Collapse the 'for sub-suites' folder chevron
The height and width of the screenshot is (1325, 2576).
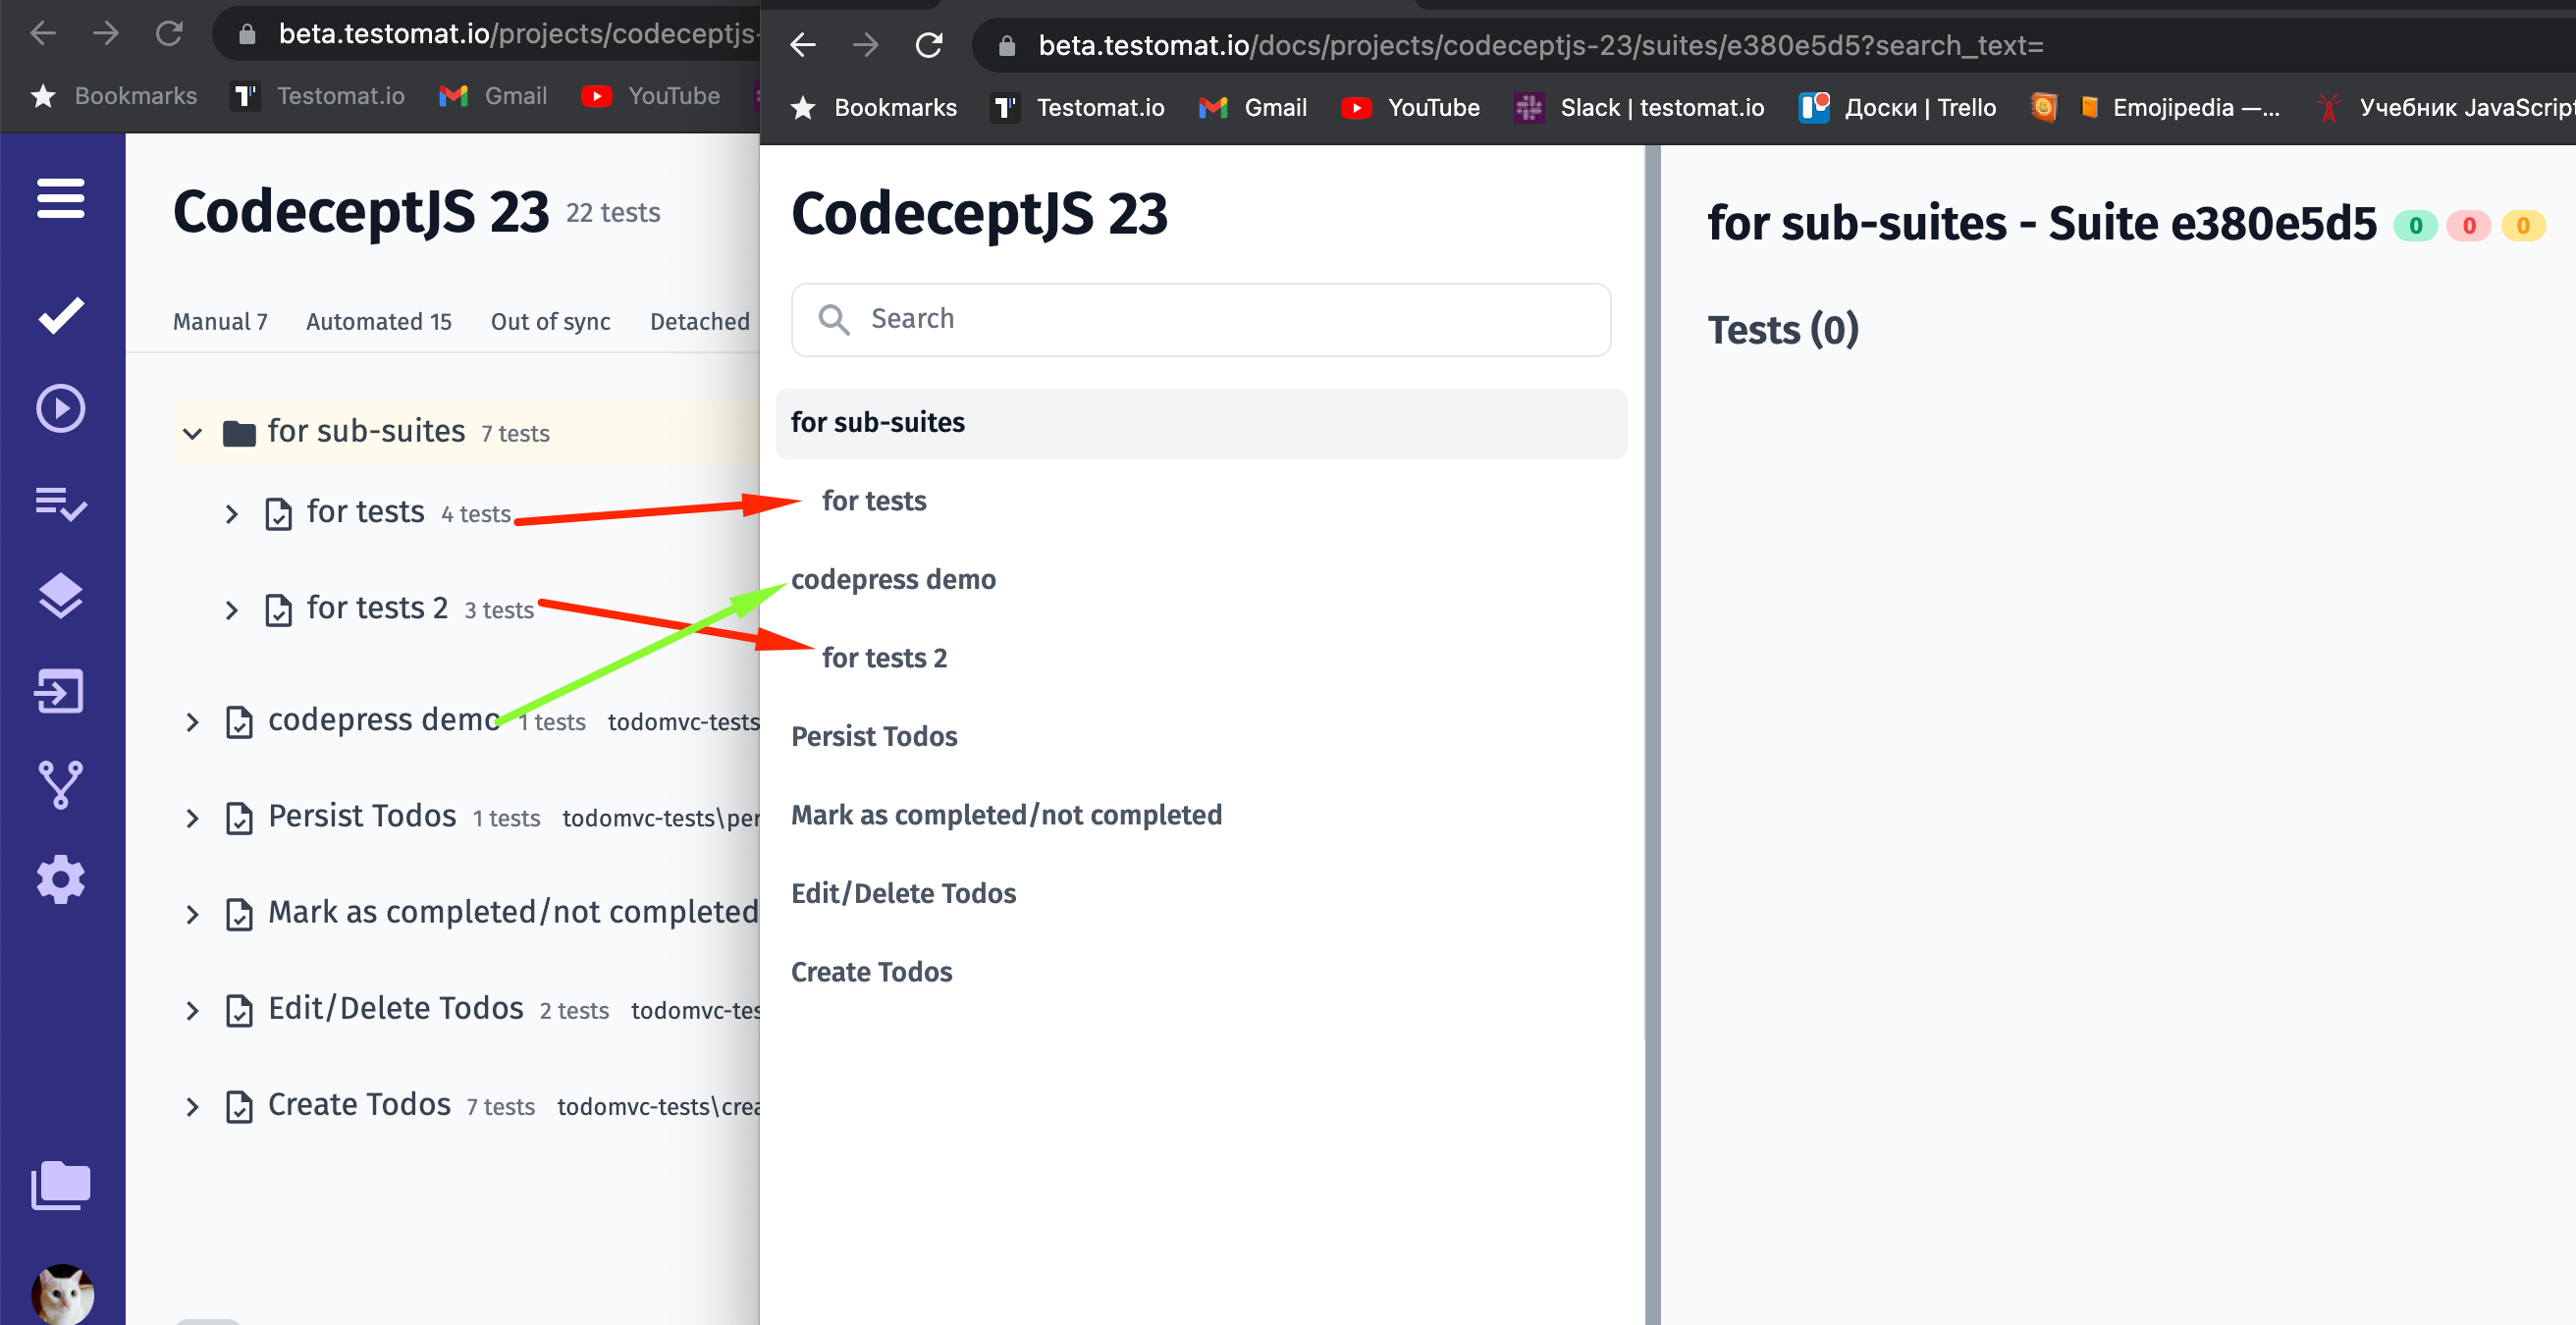pos(192,433)
